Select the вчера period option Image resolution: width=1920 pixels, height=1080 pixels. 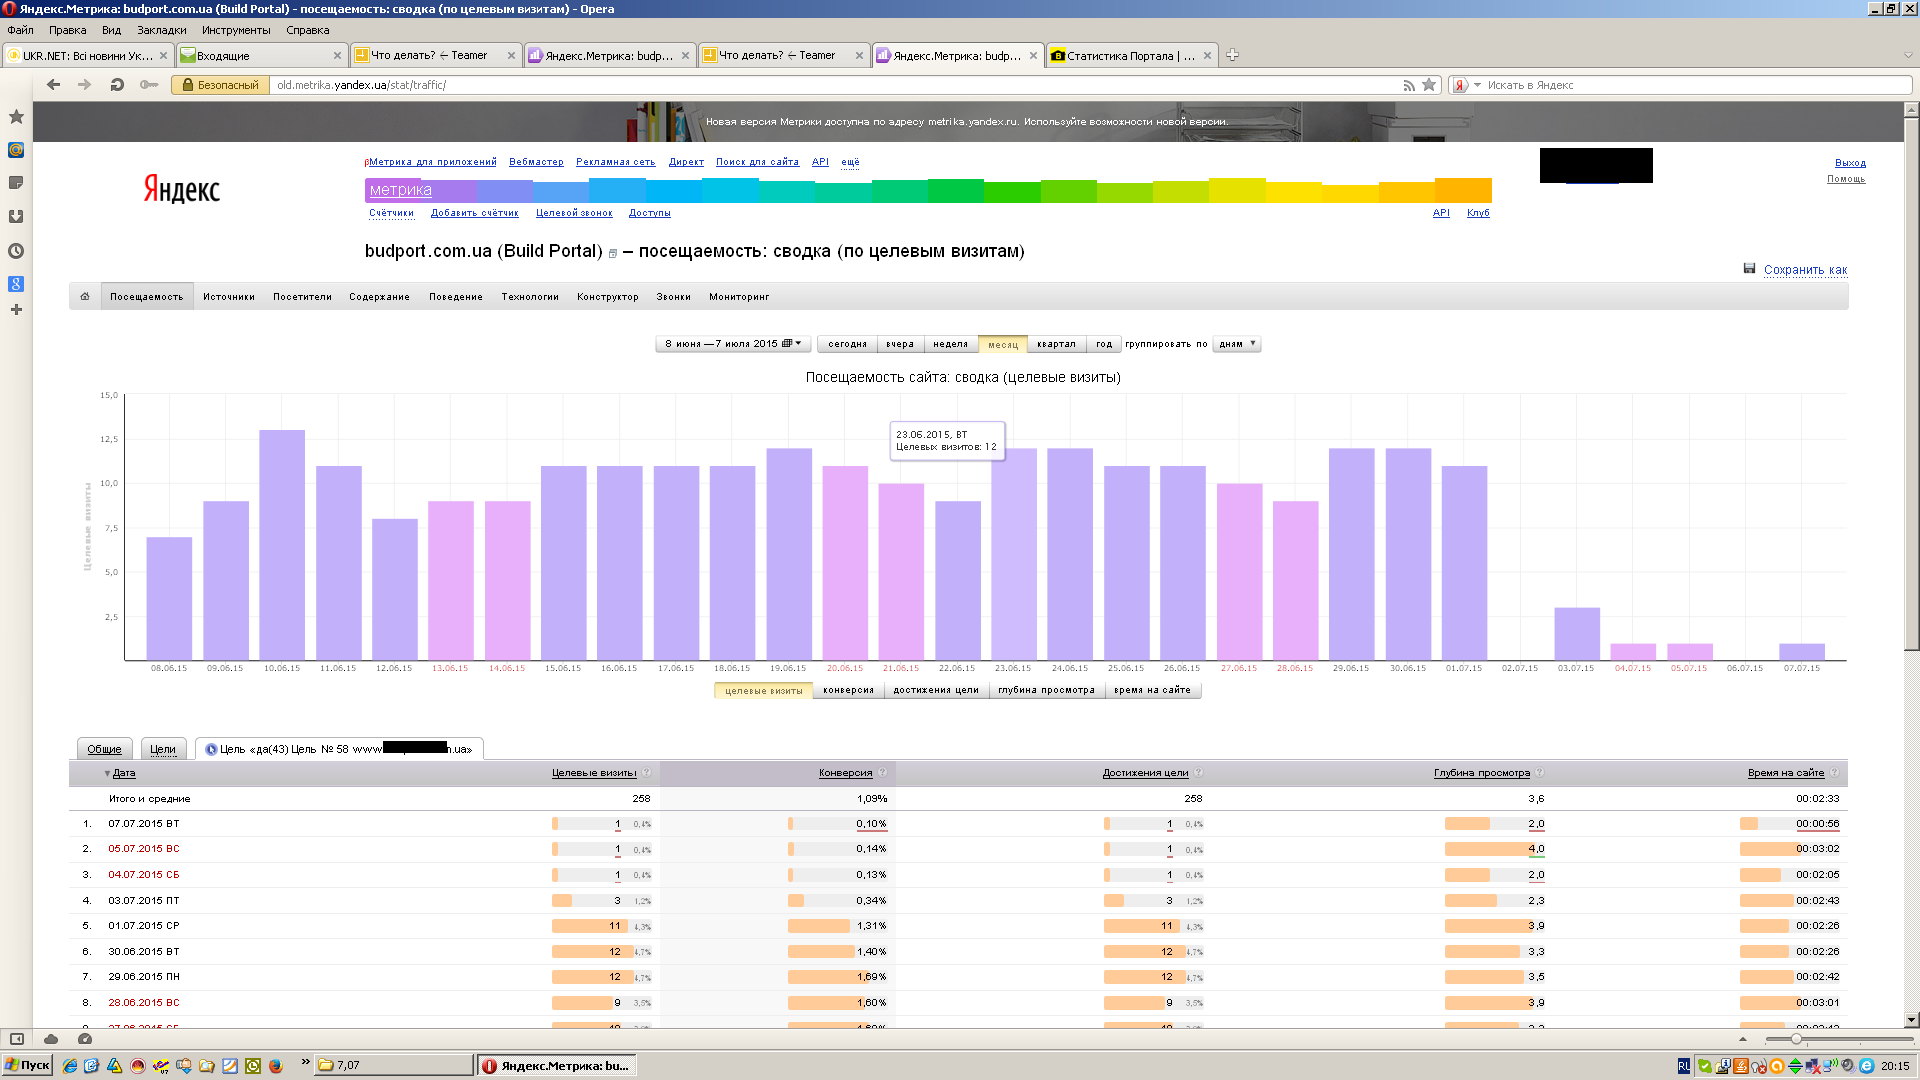900,344
